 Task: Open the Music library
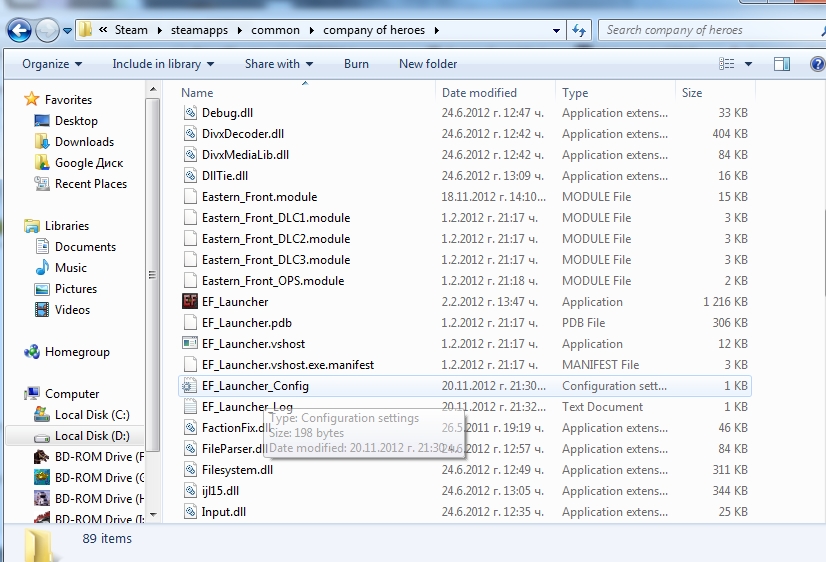[71, 268]
